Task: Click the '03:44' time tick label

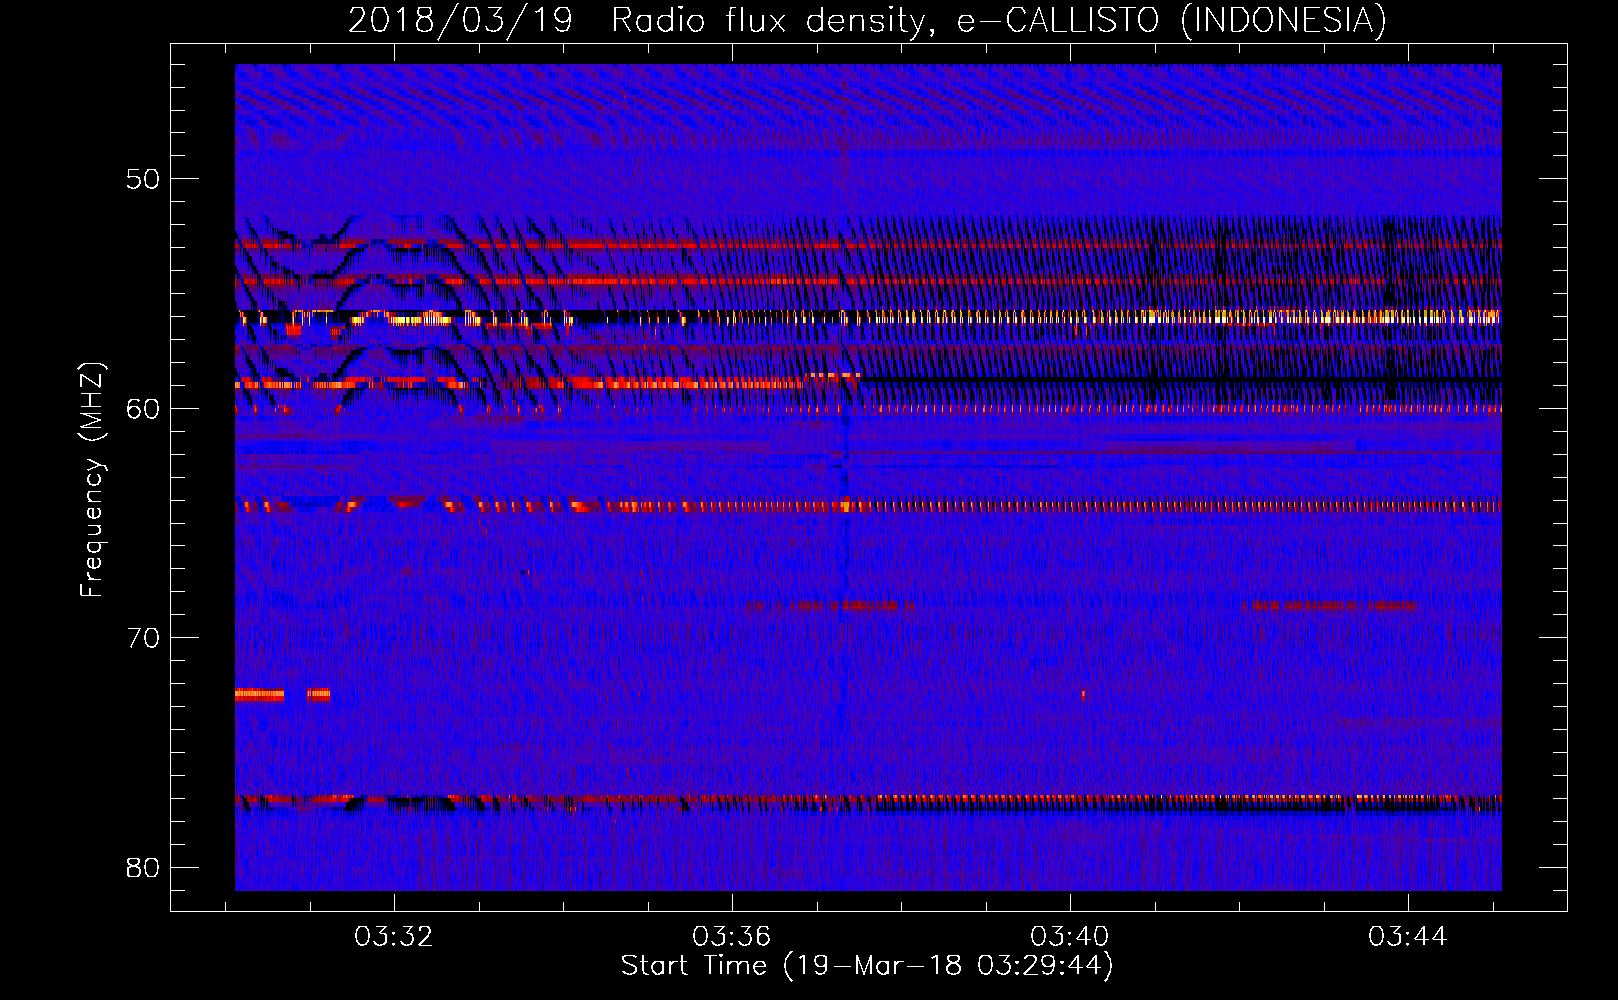Action: tap(1408, 936)
